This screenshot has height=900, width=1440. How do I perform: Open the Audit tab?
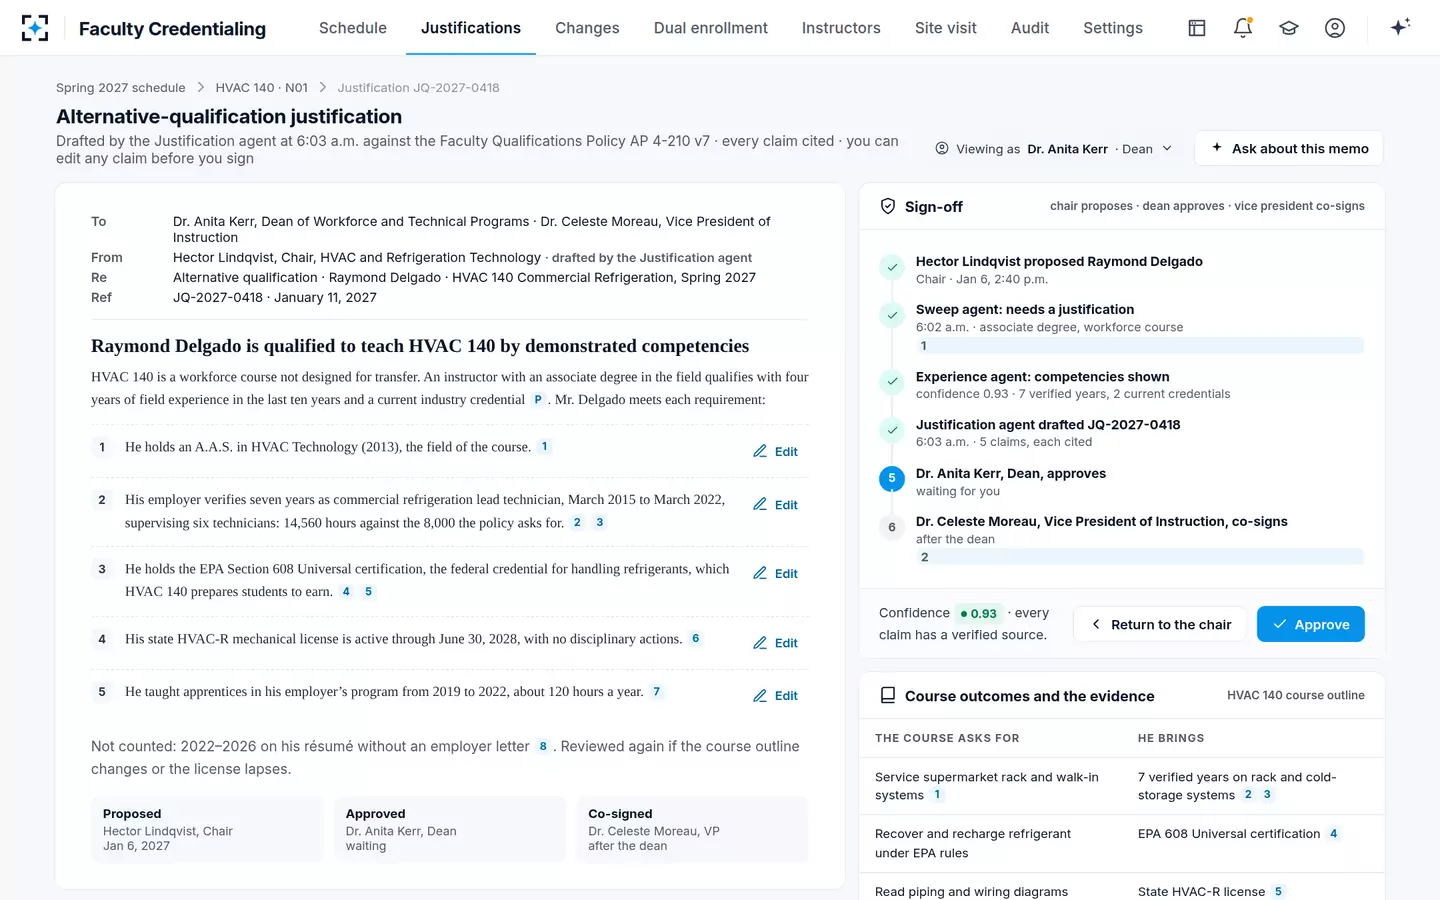point(1030,28)
